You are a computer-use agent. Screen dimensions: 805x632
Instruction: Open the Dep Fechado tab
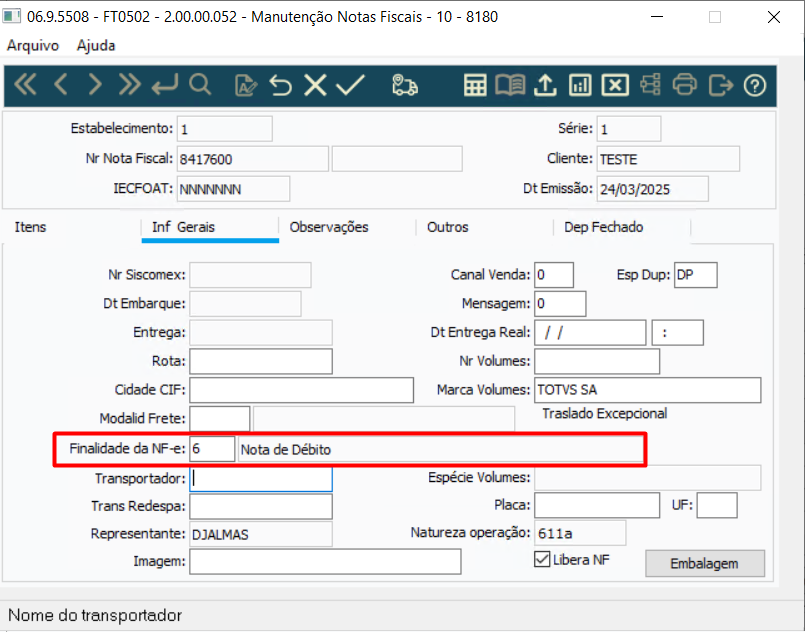coord(604,227)
